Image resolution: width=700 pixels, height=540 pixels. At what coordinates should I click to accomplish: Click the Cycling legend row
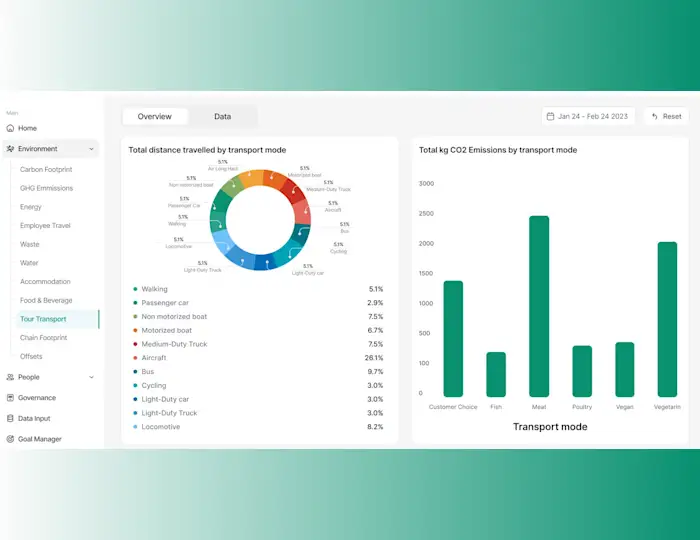click(x=258, y=386)
